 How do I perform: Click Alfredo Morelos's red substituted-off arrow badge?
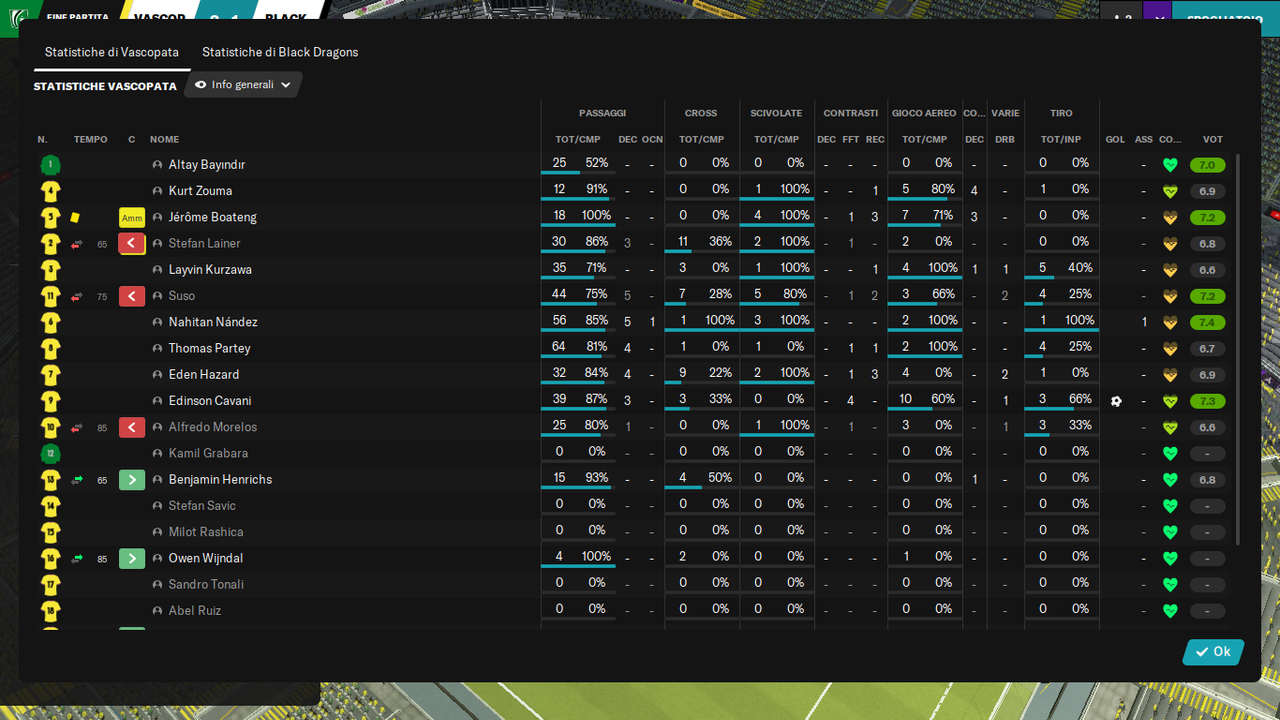pyautogui.click(x=132, y=427)
